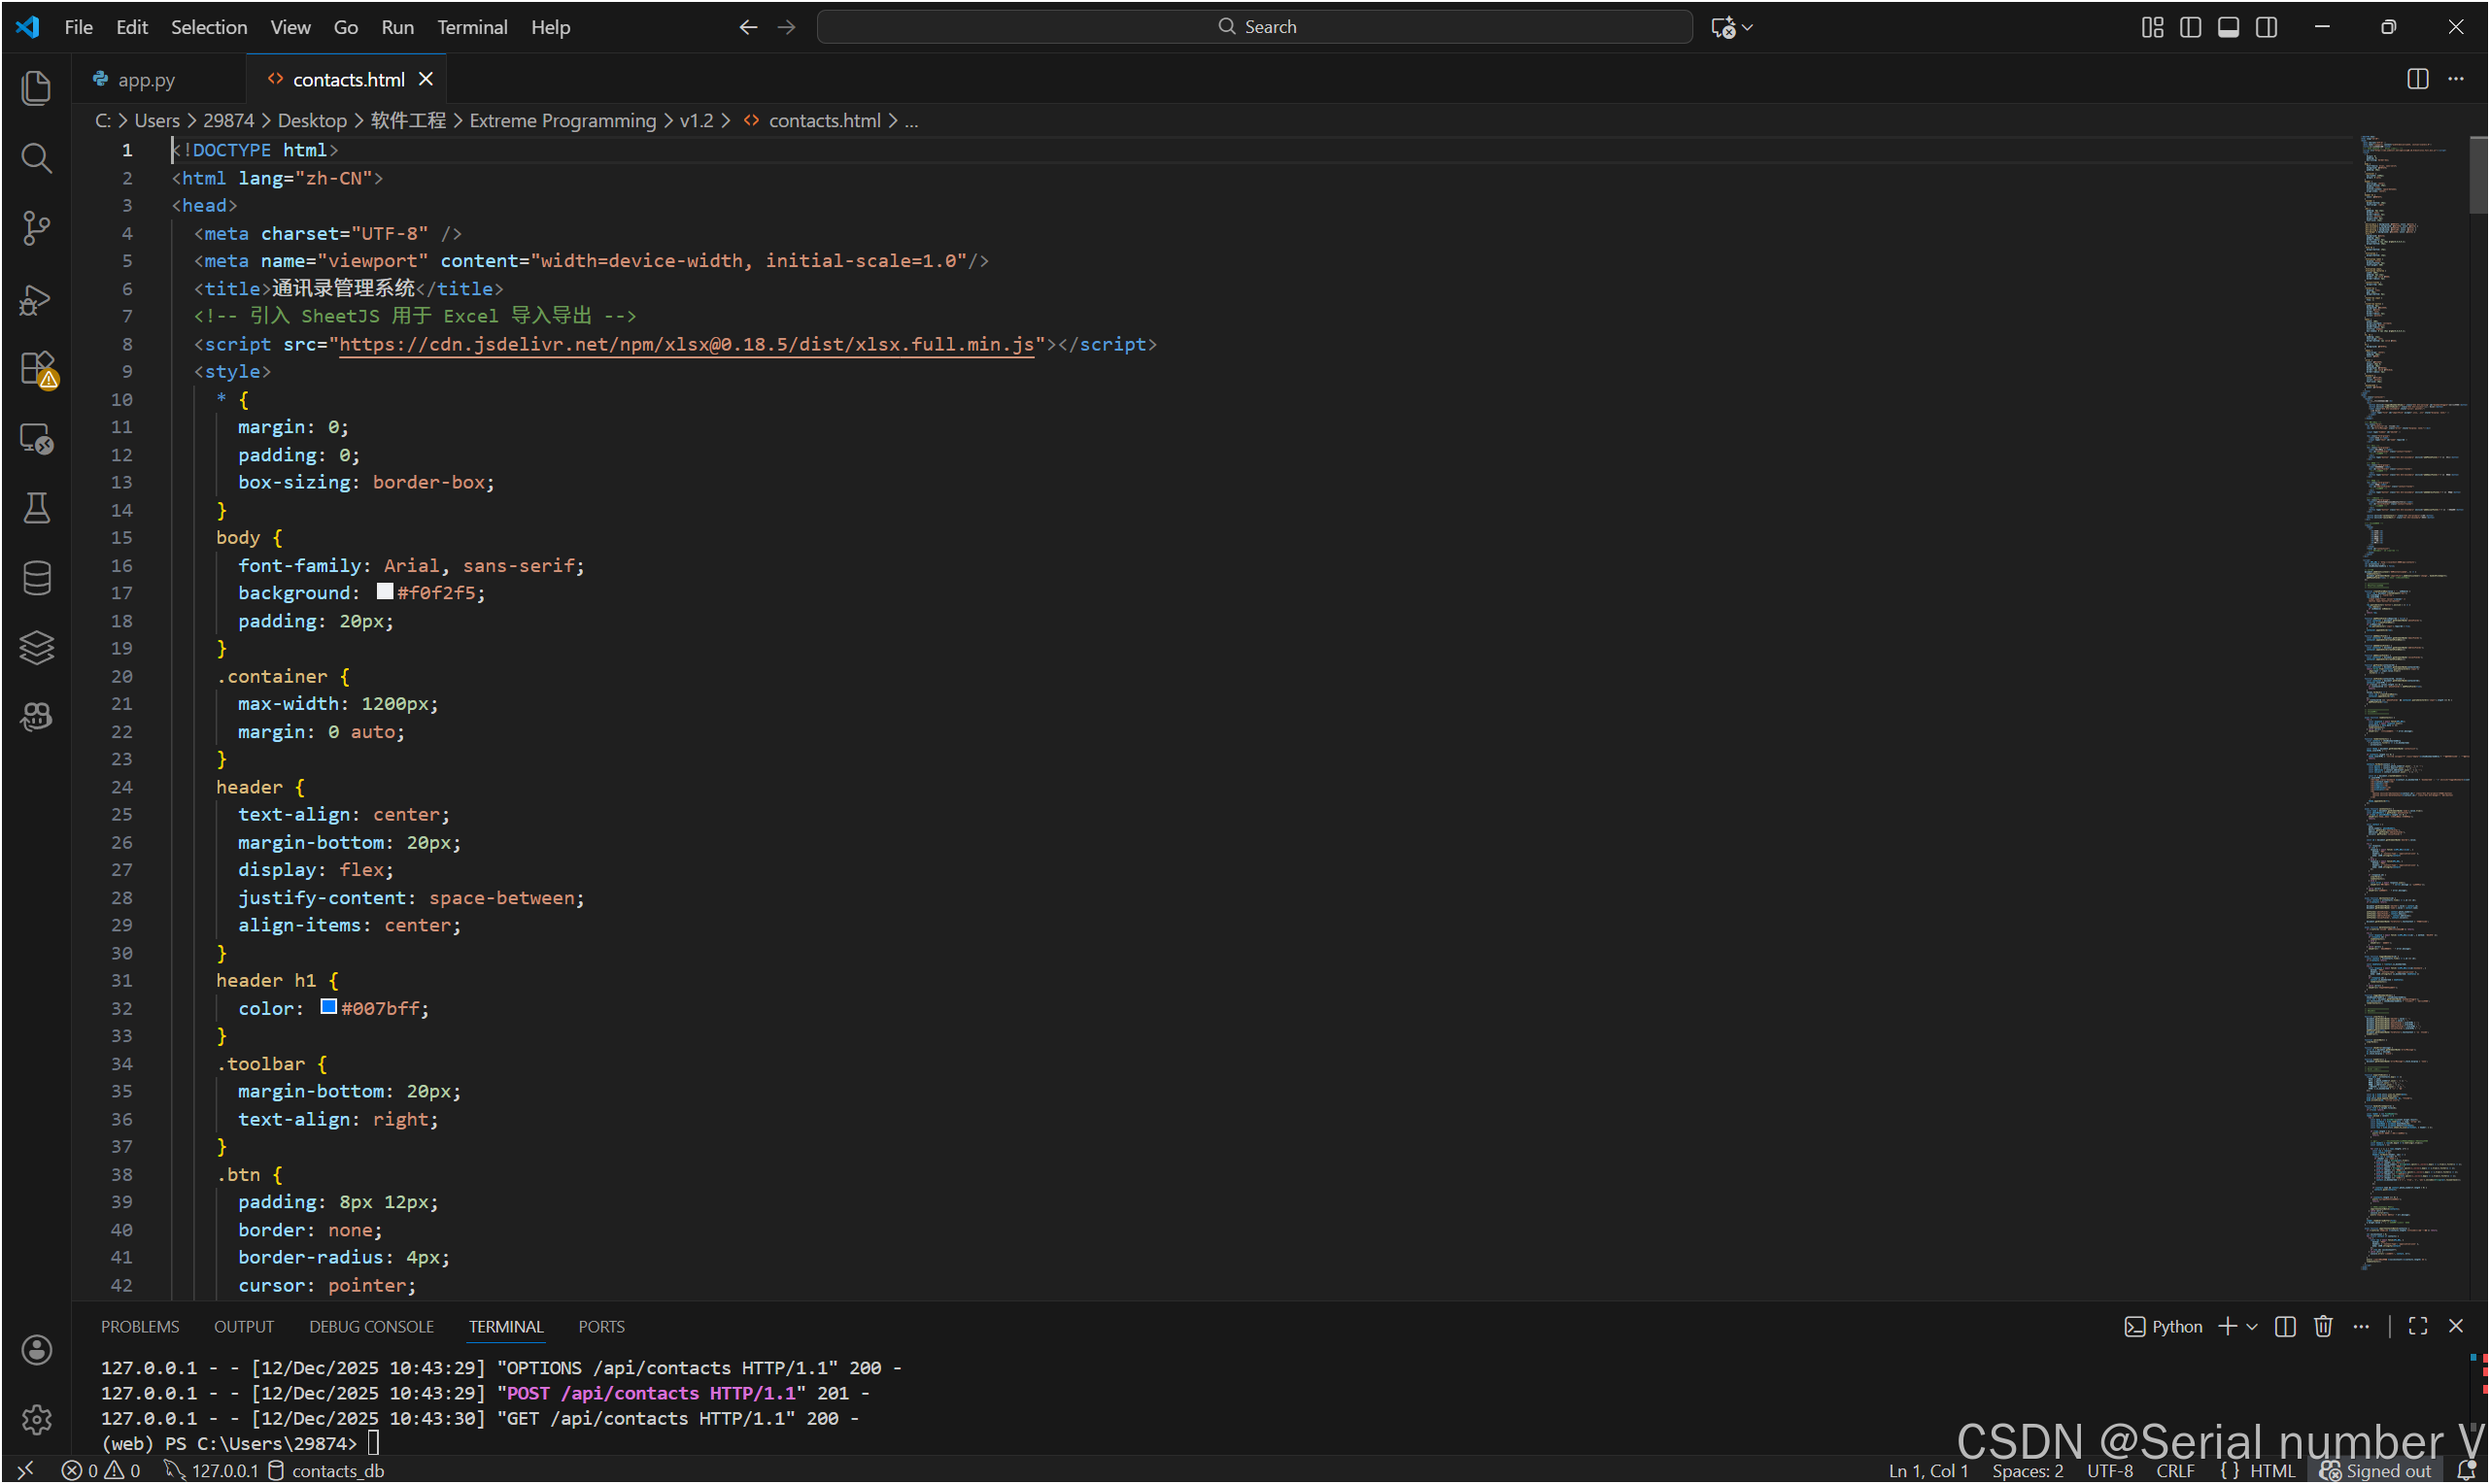The width and height of the screenshot is (2490, 1484).
Task: Open Extensions view with warning badge
Action: click(x=36, y=368)
